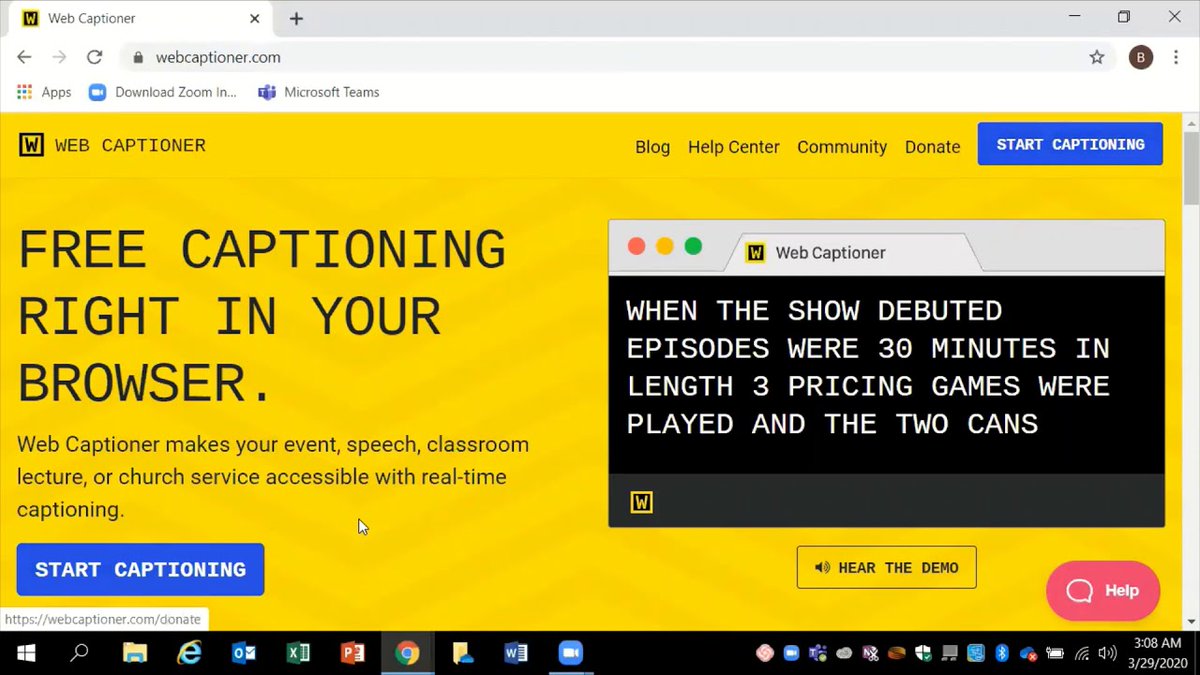Go forward in Chrome browser
The height and width of the screenshot is (675, 1200).
point(59,57)
